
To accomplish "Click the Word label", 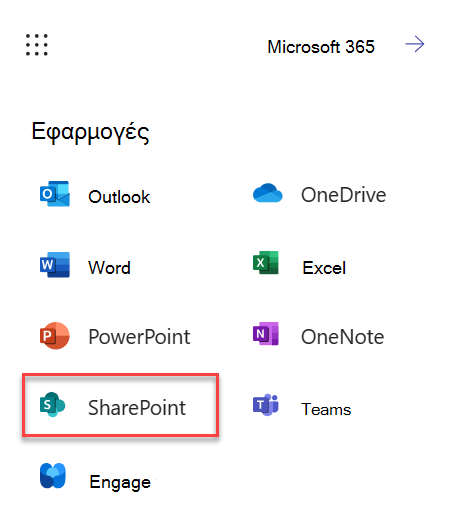I will (x=109, y=268).
